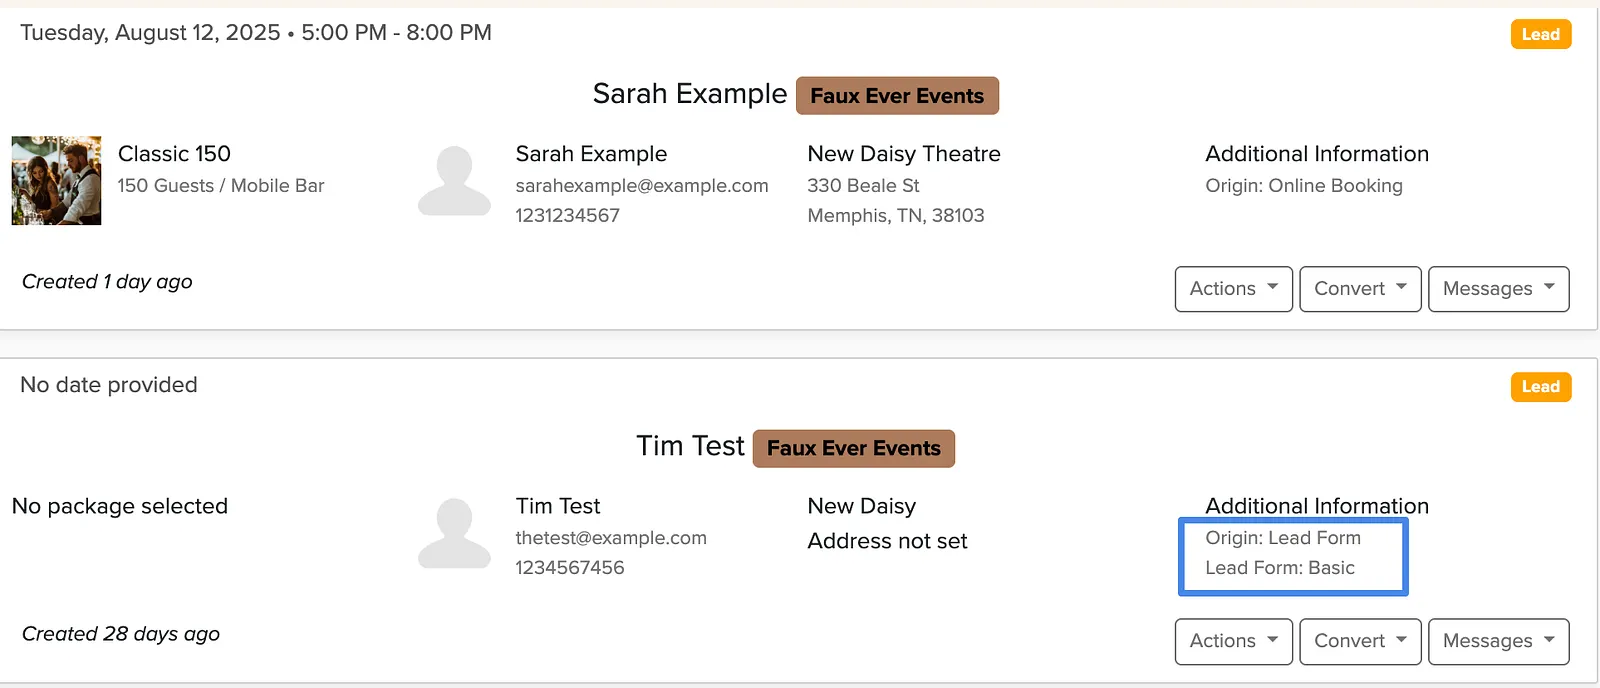The width and height of the screenshot is (1600, 688).
Task: Expand Convert dropdown for Sarah Example
Action: pyautogui.click(x=1360, y=289)
